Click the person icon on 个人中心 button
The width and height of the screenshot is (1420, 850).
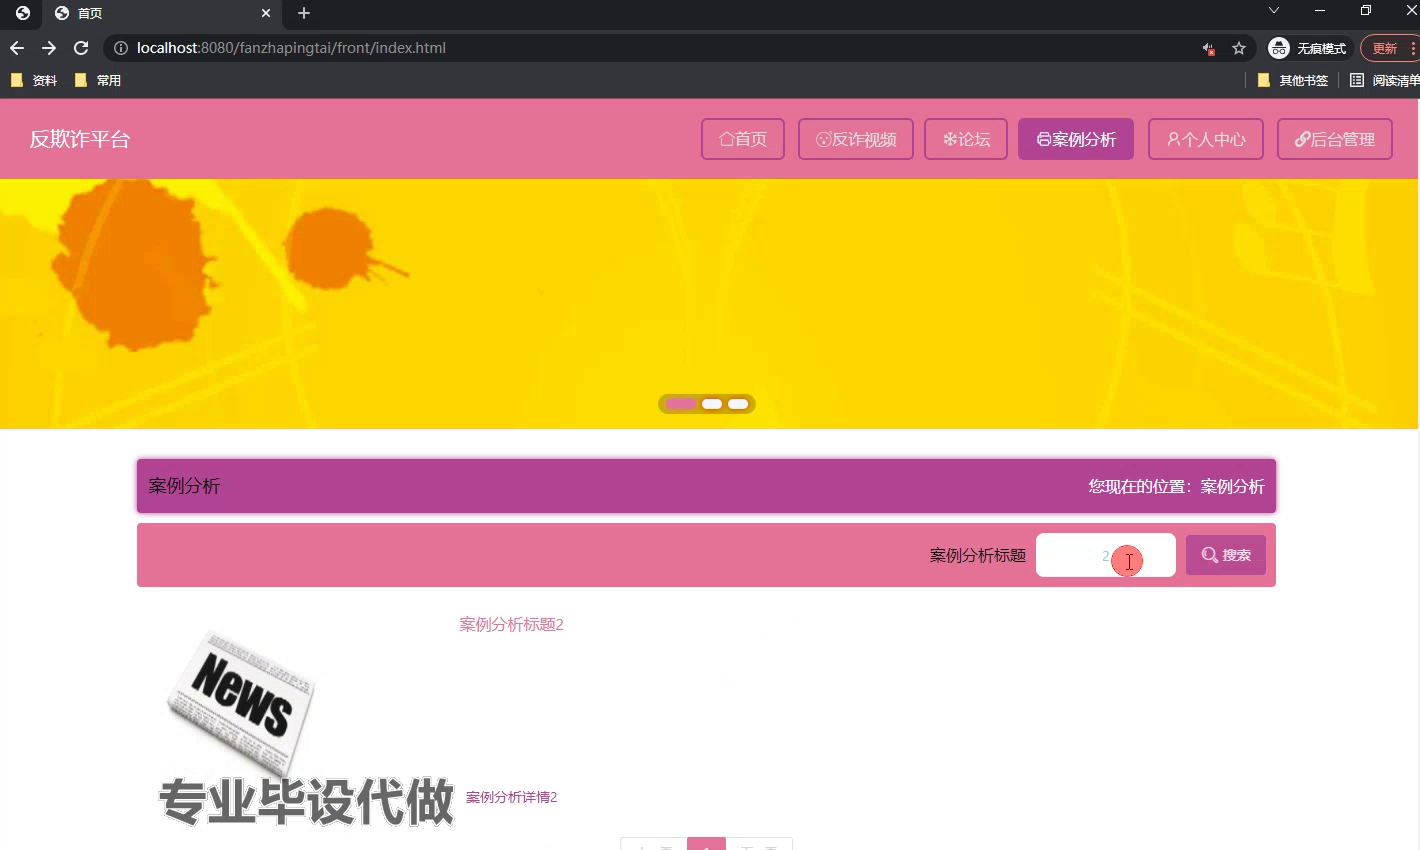pyautogui.click(x=1173, y=139)
